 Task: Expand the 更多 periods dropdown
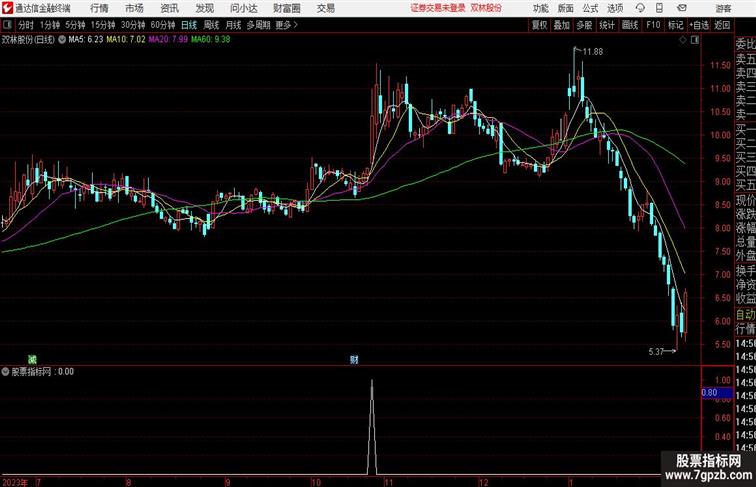(286, 25)
